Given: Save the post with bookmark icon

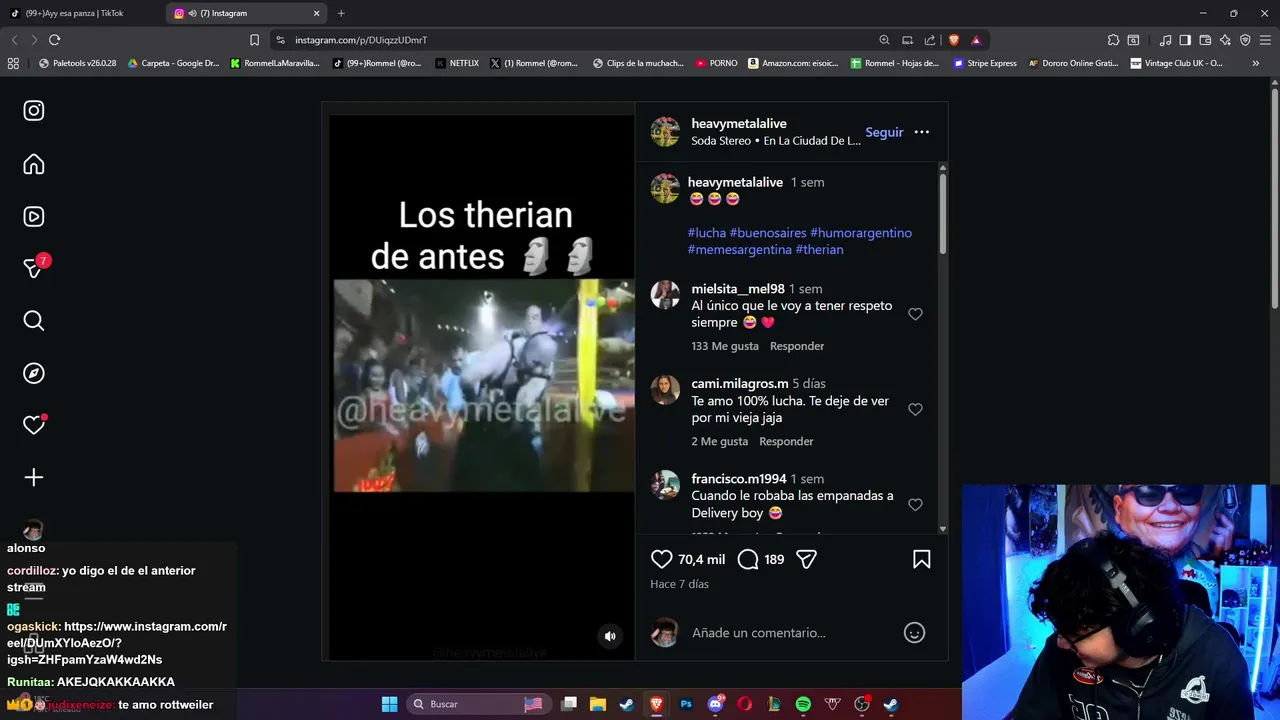Looking at the screenshot, I should (922, 560).
